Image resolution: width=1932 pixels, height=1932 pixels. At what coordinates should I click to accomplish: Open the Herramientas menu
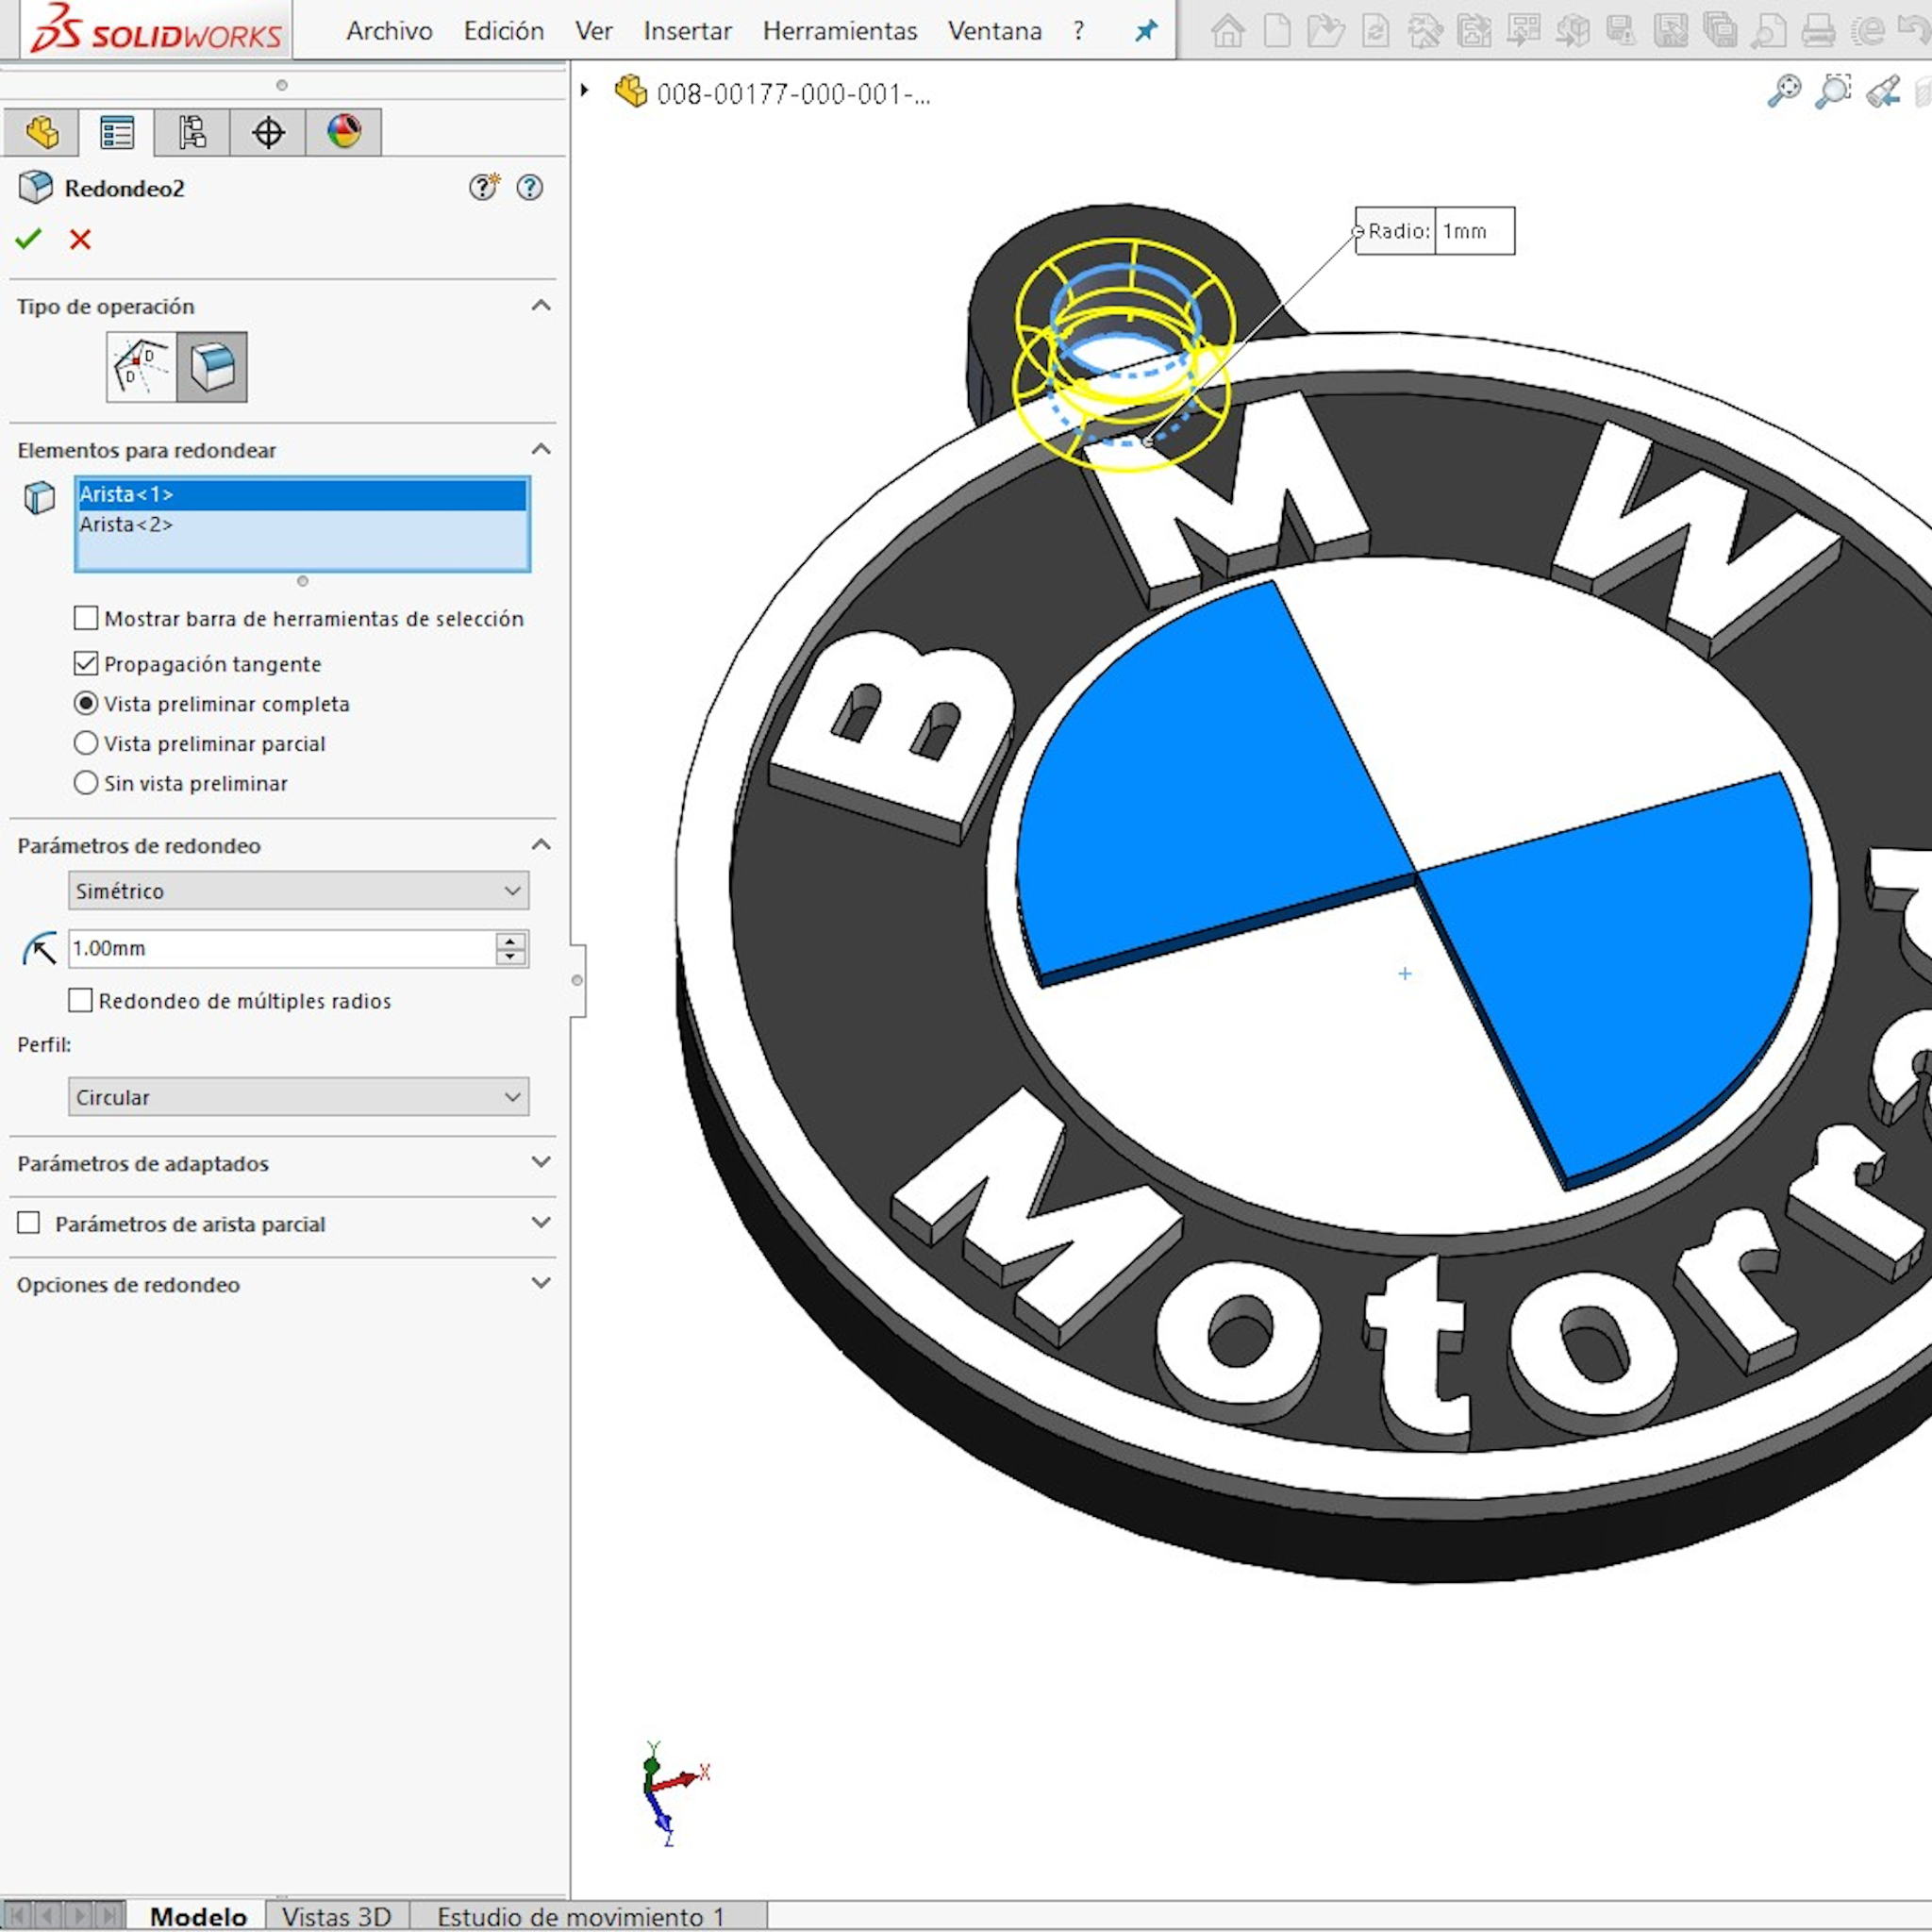coord(840,31)
